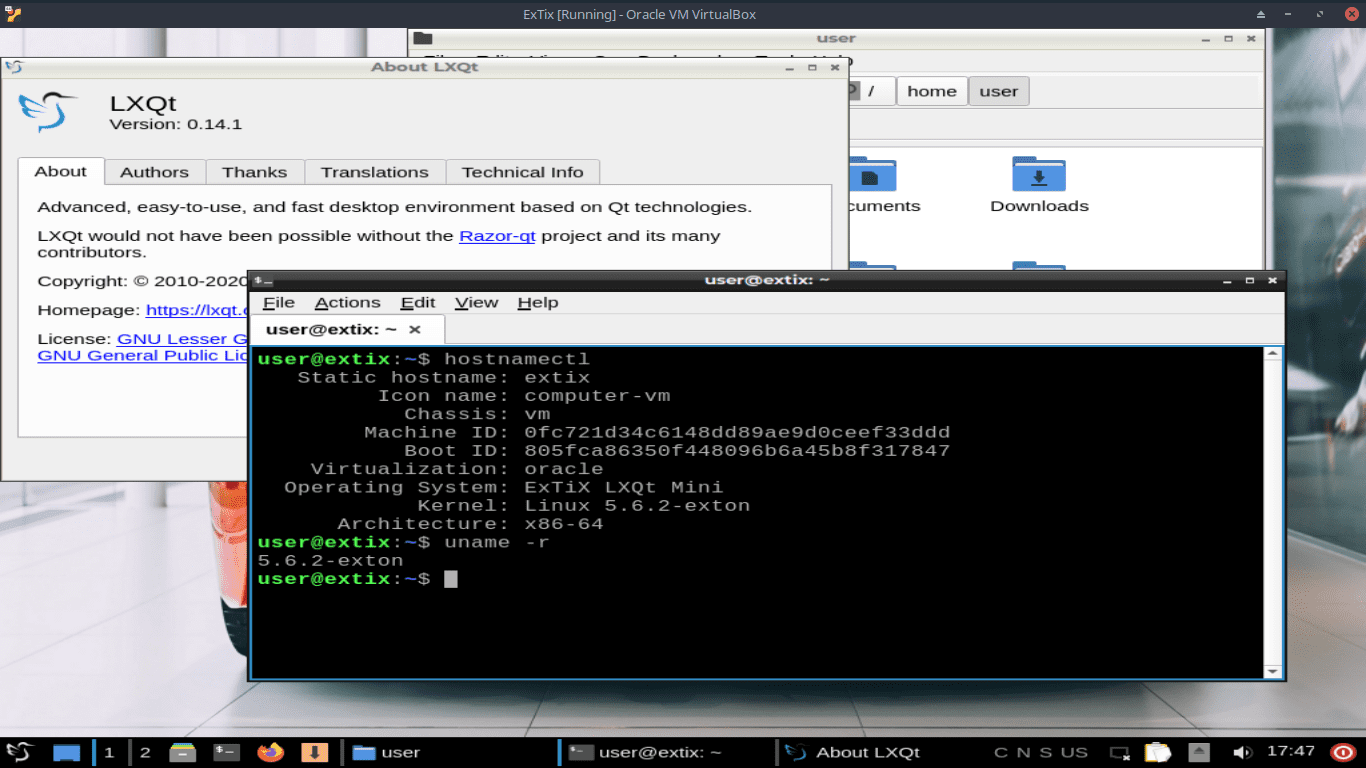Click the removable media eject tray icon
This screenshot has height=768, width=1366.
1199,752
